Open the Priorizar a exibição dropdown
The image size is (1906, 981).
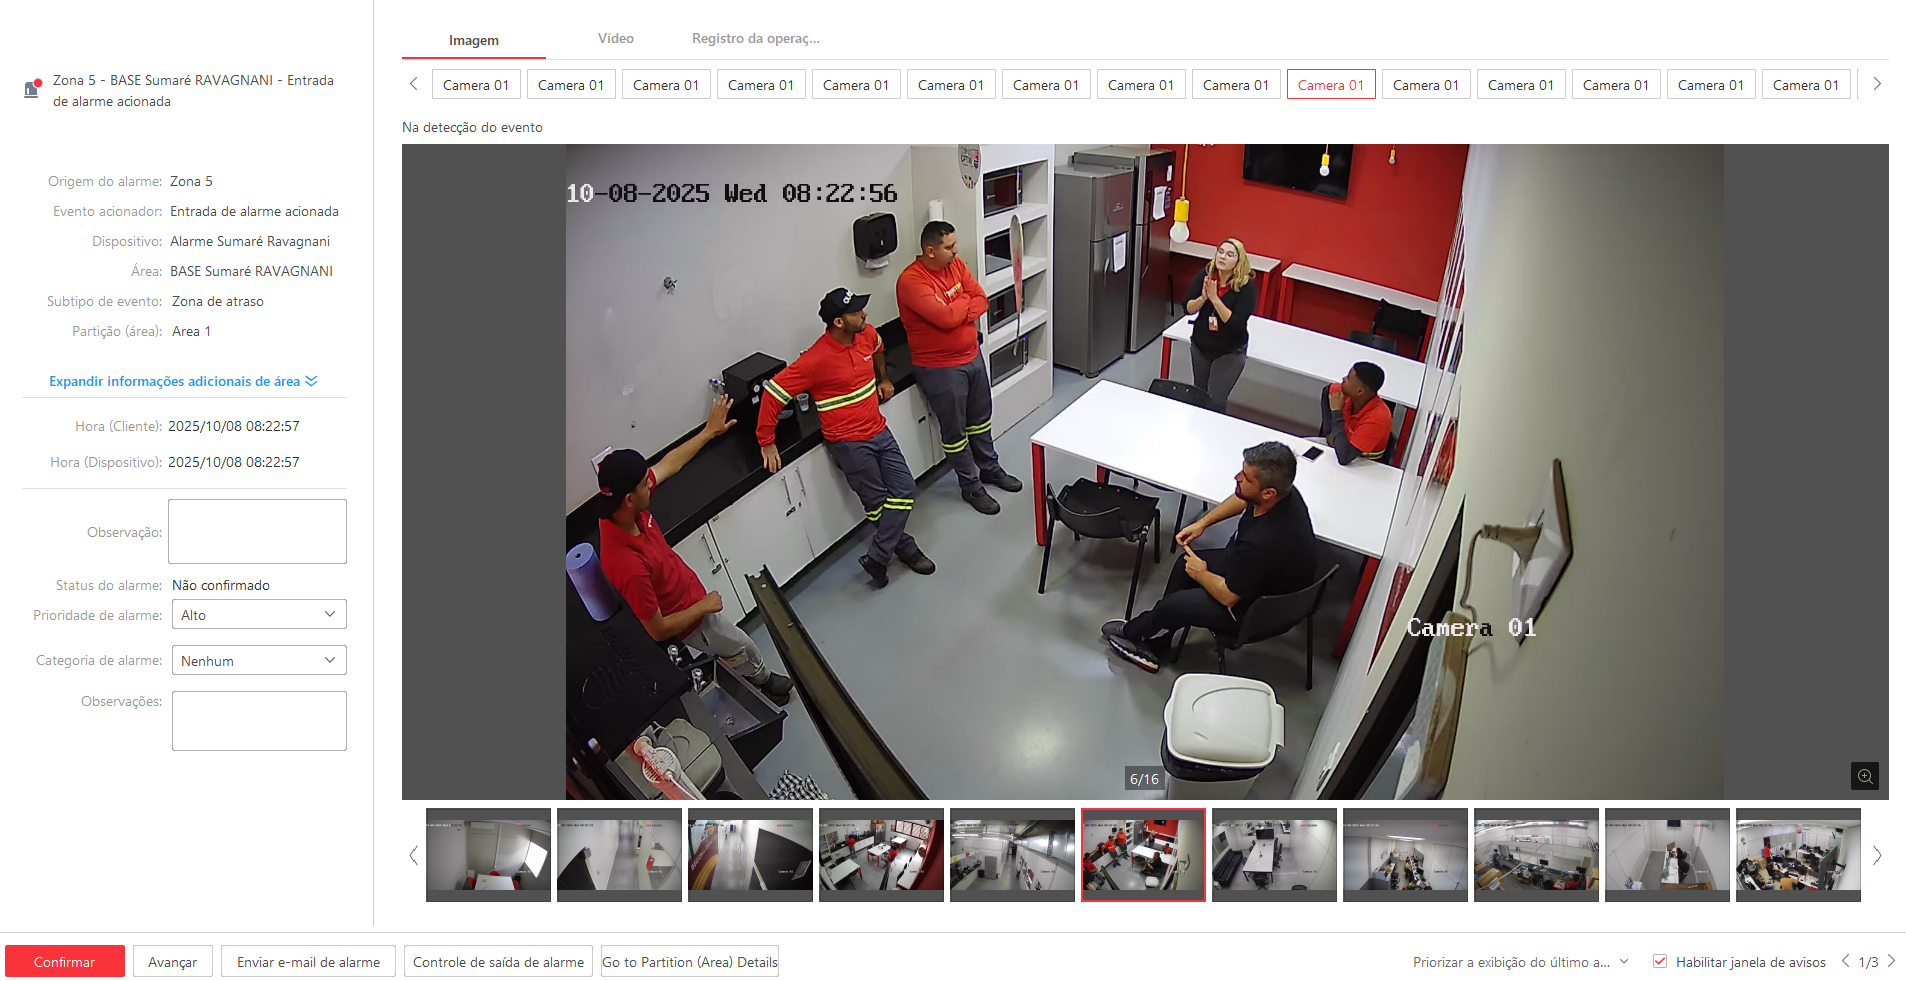pyautogui.click(x=1520, y=962)
